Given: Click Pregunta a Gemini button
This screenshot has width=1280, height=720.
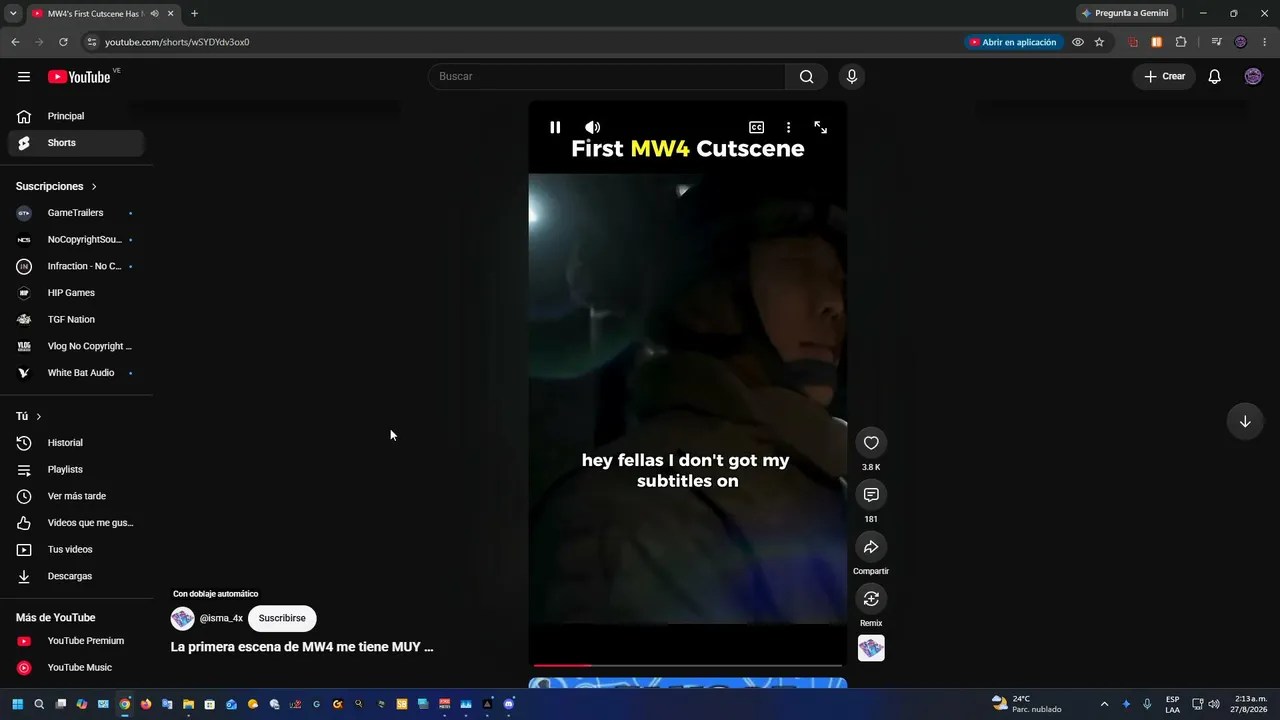Looking at the screenshot, I should click(x=1125, y=14).
